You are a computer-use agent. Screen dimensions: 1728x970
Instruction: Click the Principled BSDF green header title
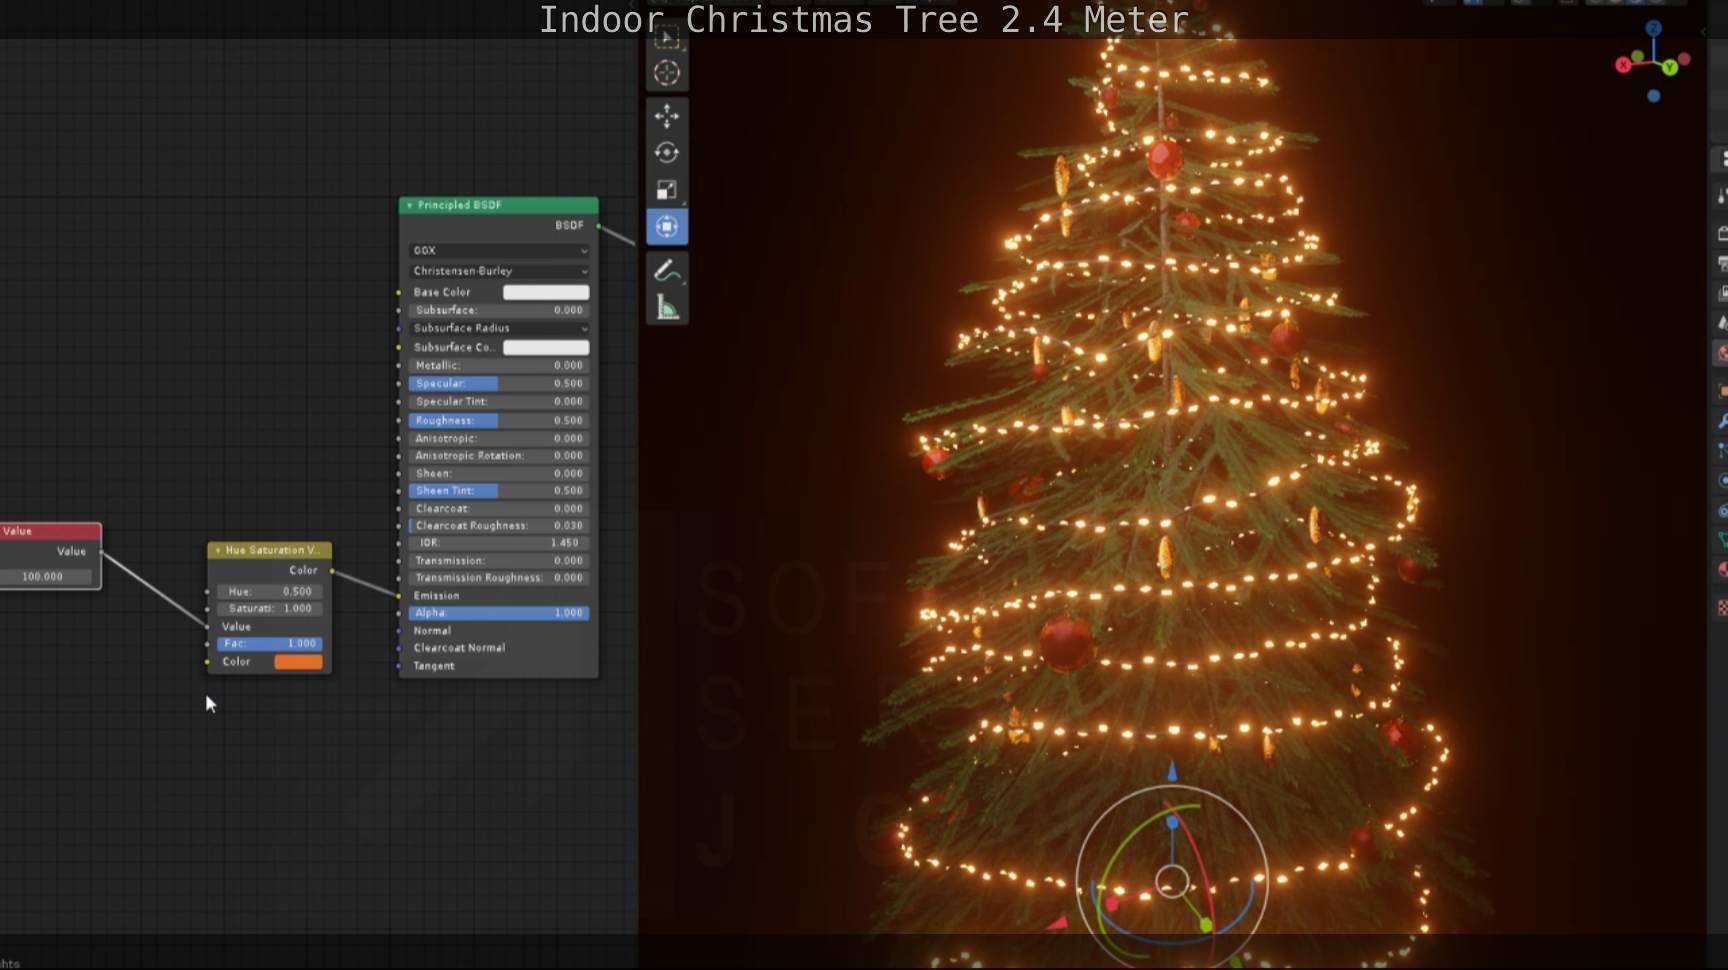click(x=459, y=205)
